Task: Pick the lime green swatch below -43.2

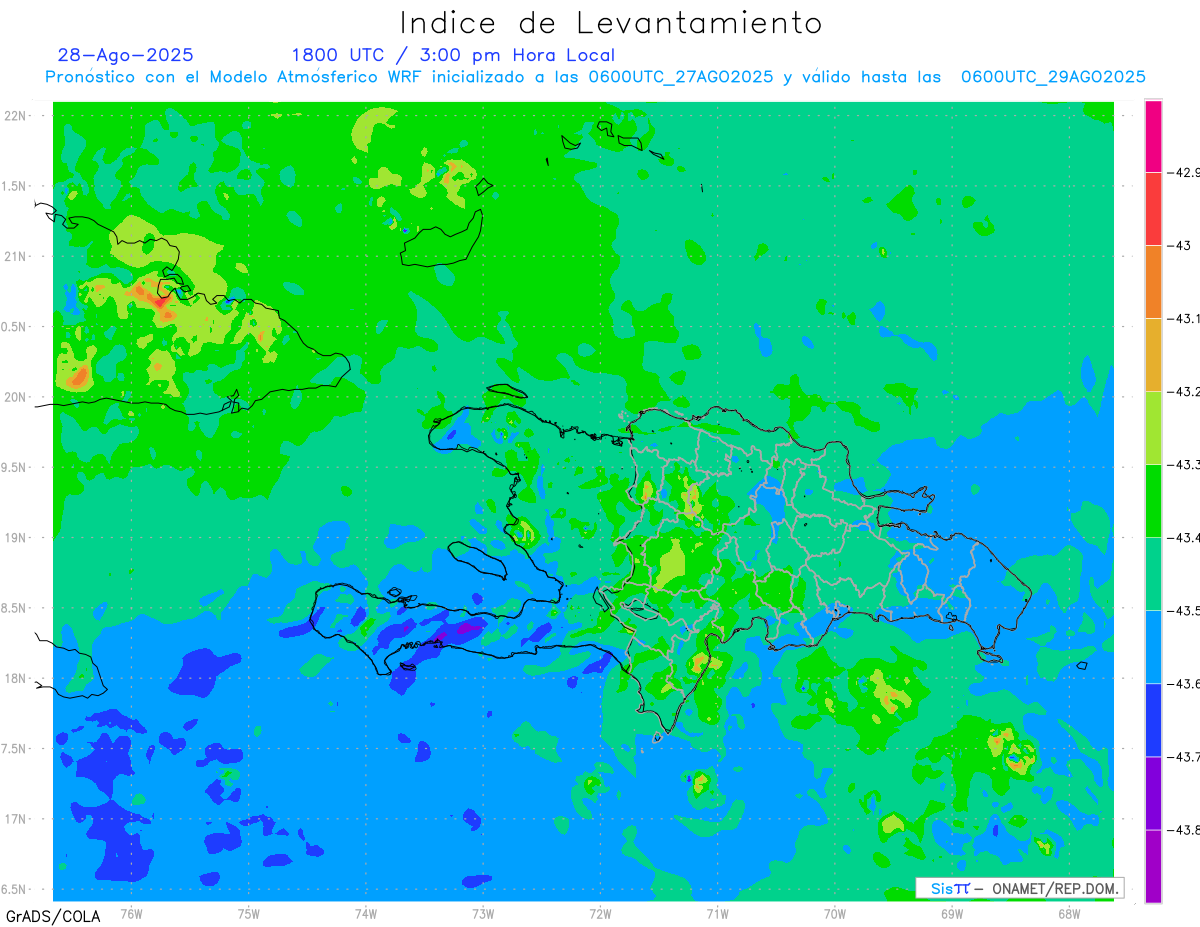Action: coord(1153,428)
